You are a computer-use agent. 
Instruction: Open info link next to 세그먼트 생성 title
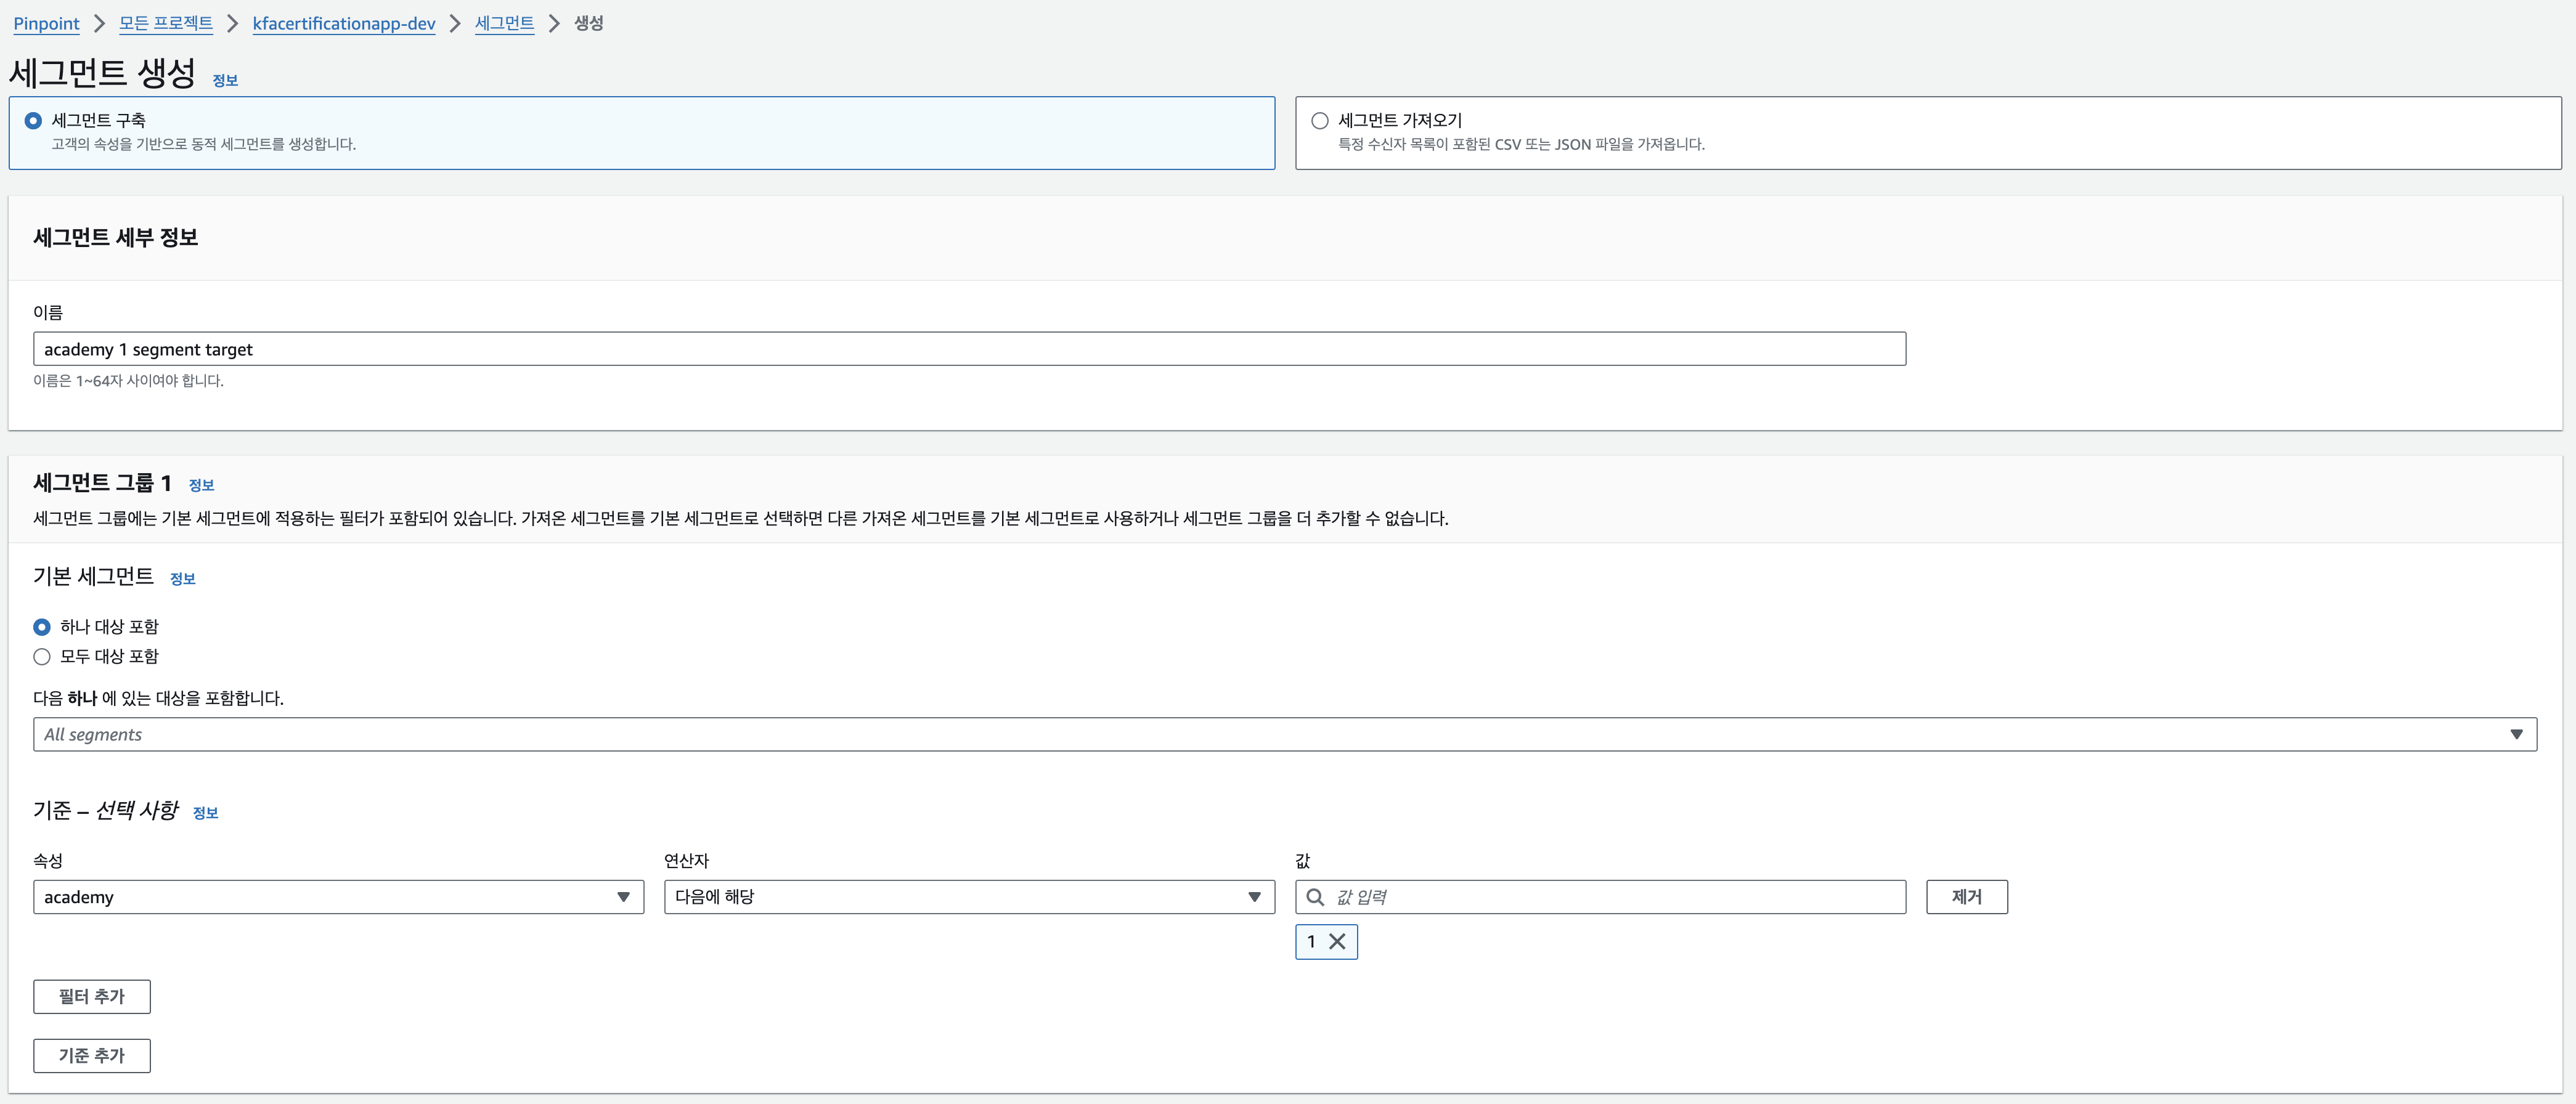tap(225, 81)
